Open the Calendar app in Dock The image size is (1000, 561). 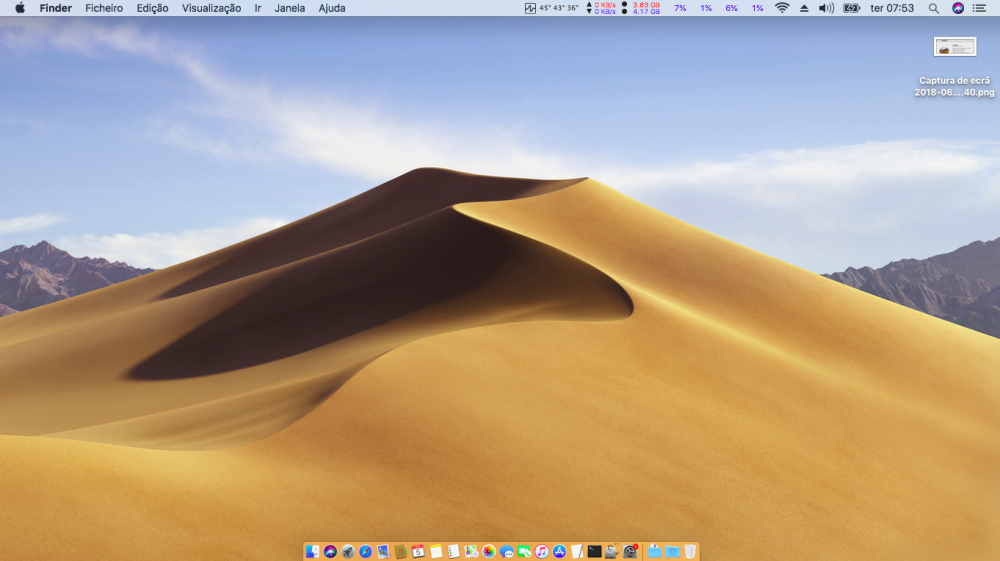point(418,551)
